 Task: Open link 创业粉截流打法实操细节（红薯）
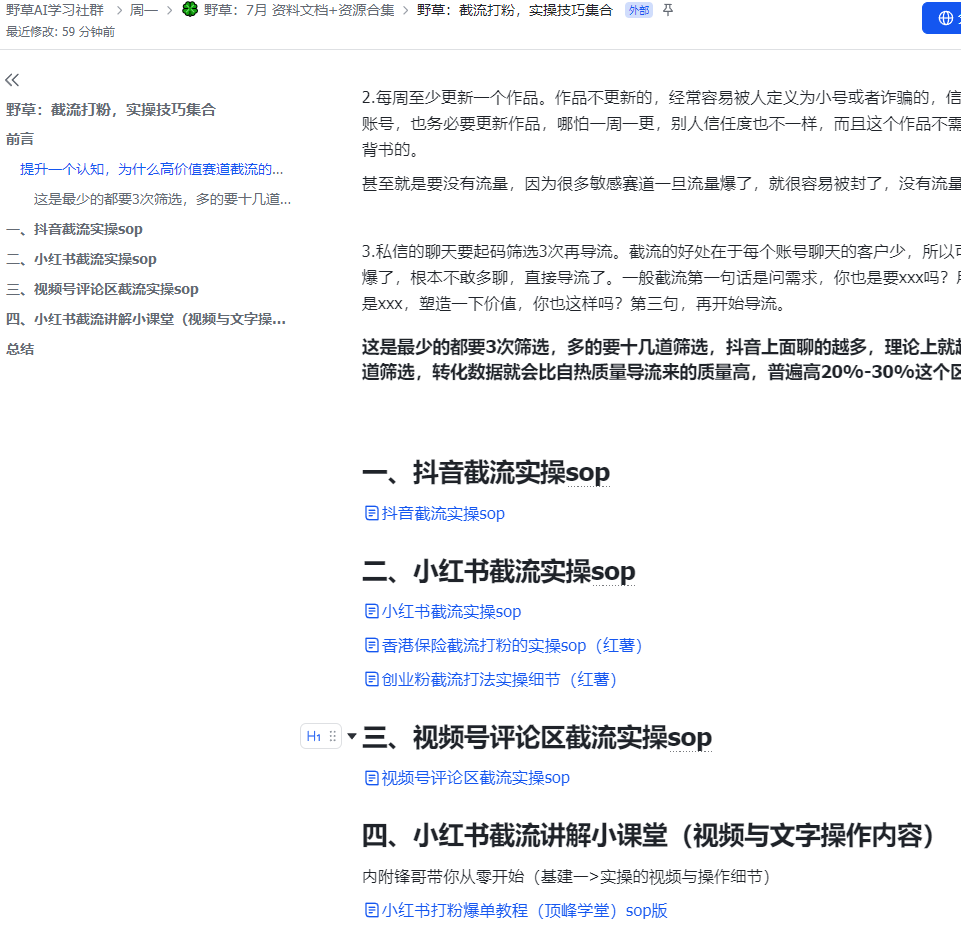[499, 680]
